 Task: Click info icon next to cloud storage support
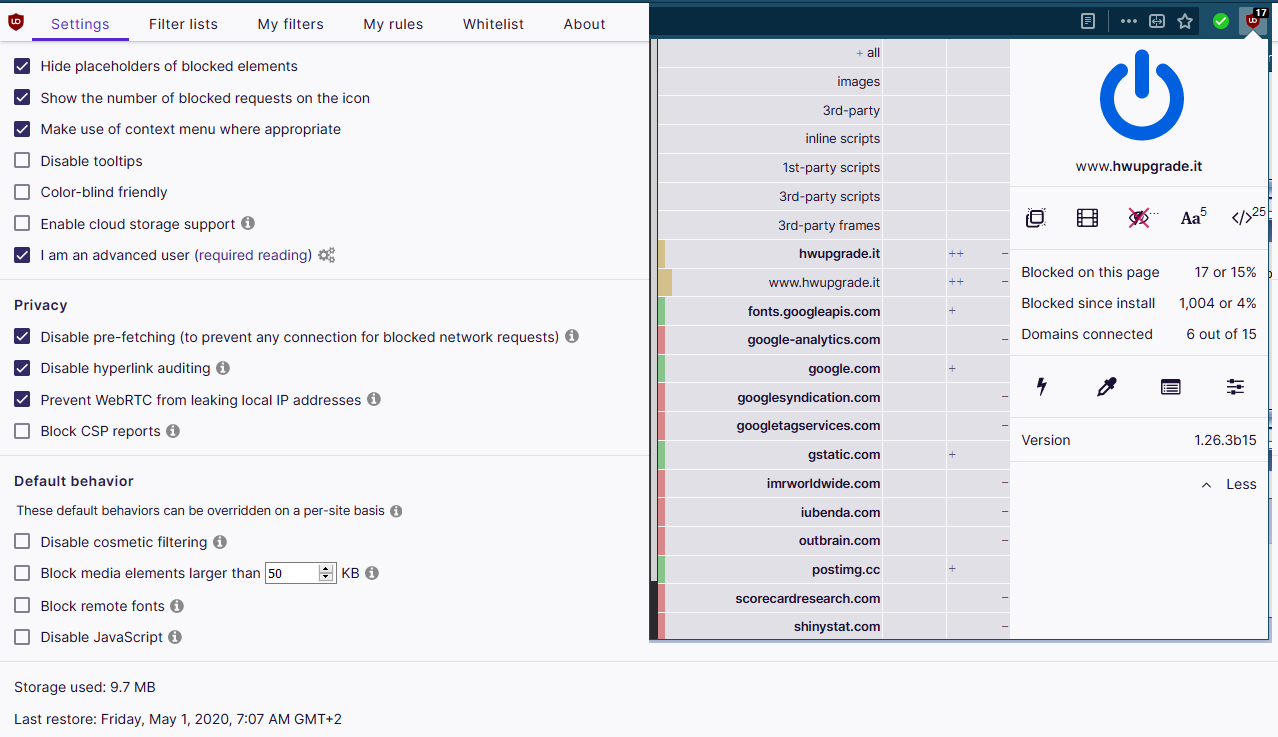[248, 224]
